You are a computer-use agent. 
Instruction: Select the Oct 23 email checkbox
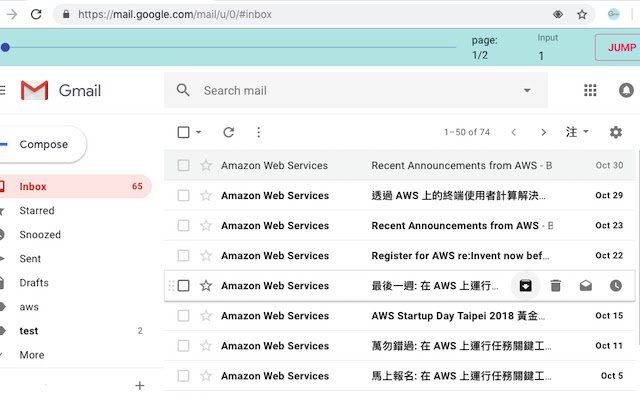[x=183, y=225]
